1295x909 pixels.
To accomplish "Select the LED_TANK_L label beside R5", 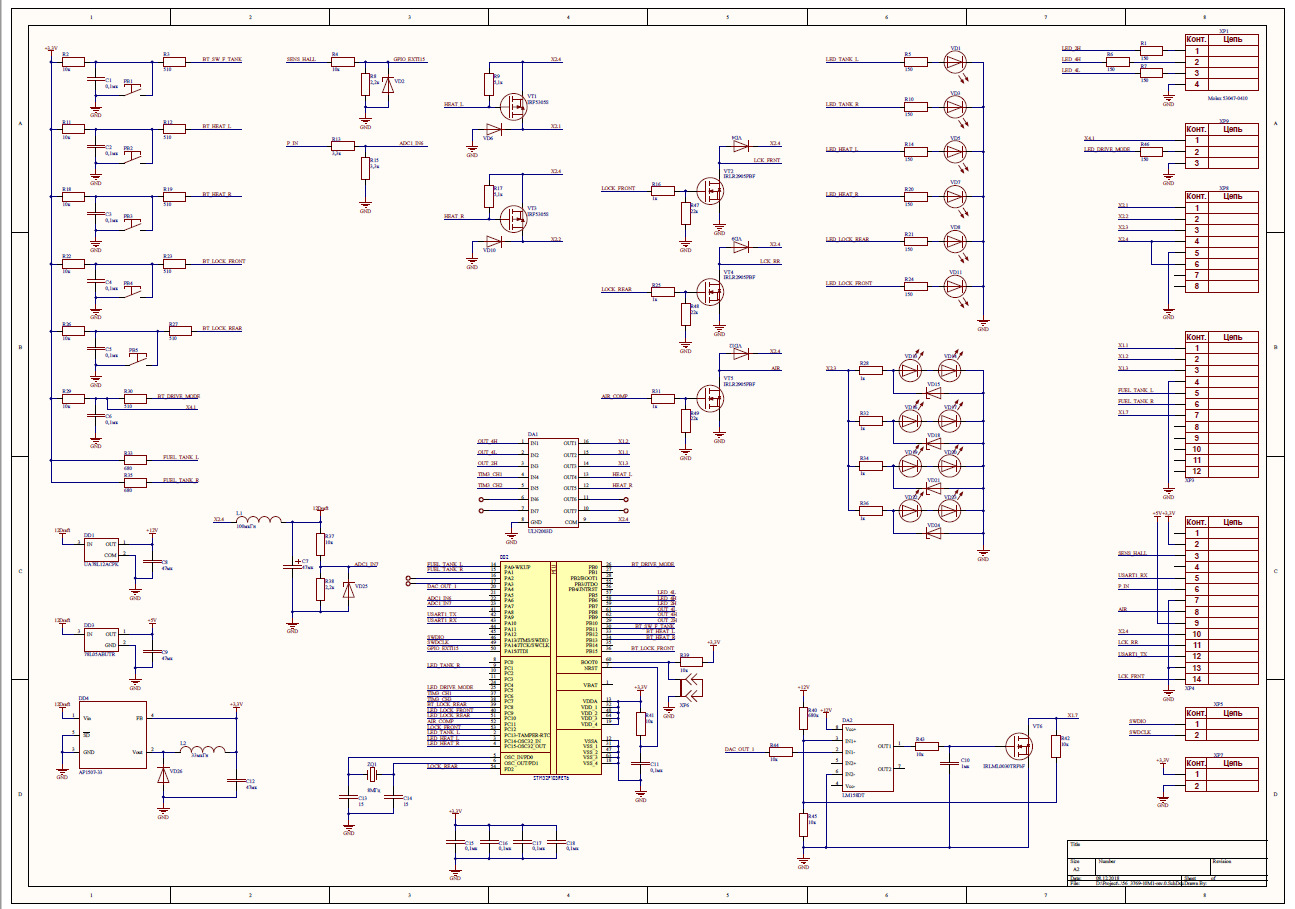I will pyautogui.click(x=843, y=60).
